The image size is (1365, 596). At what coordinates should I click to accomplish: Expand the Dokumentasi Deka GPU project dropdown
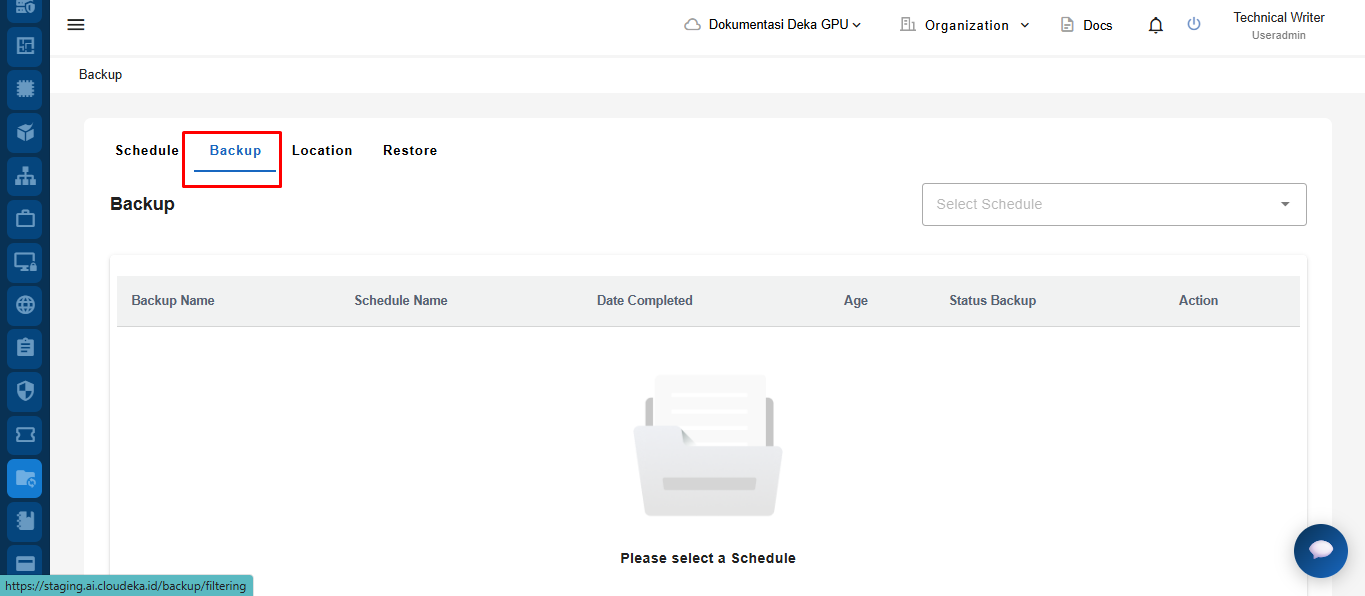[773, 25]
